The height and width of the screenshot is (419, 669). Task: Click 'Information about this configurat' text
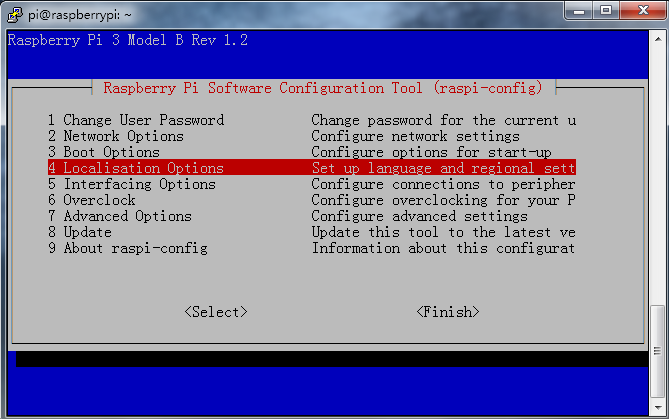click(x=444, y=248)
